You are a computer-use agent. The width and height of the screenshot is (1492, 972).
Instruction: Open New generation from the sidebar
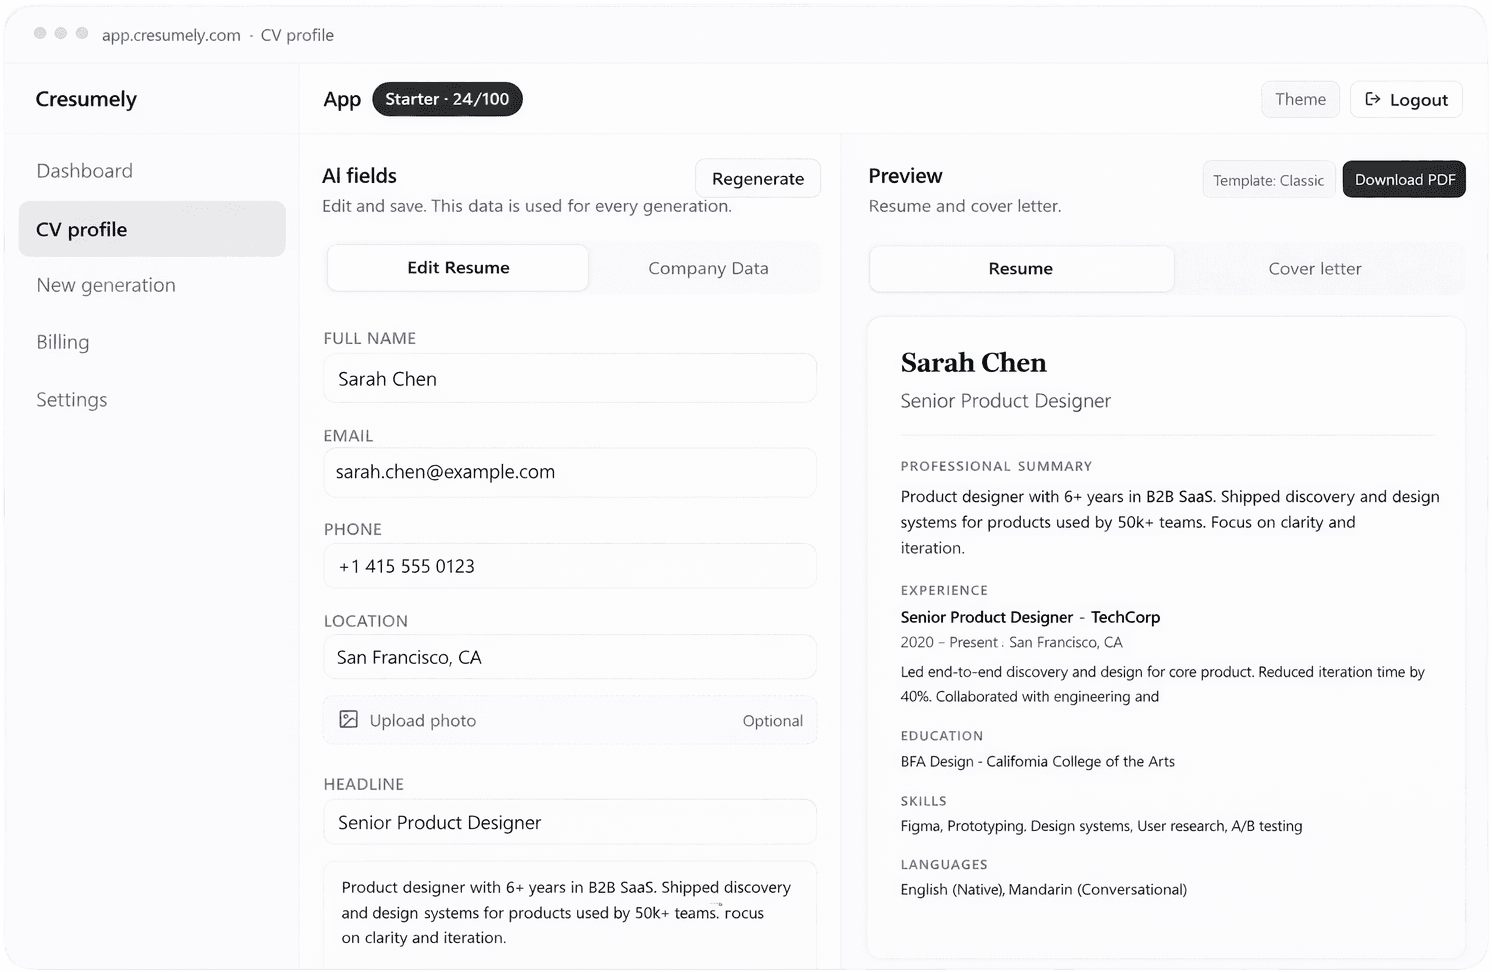105,285
